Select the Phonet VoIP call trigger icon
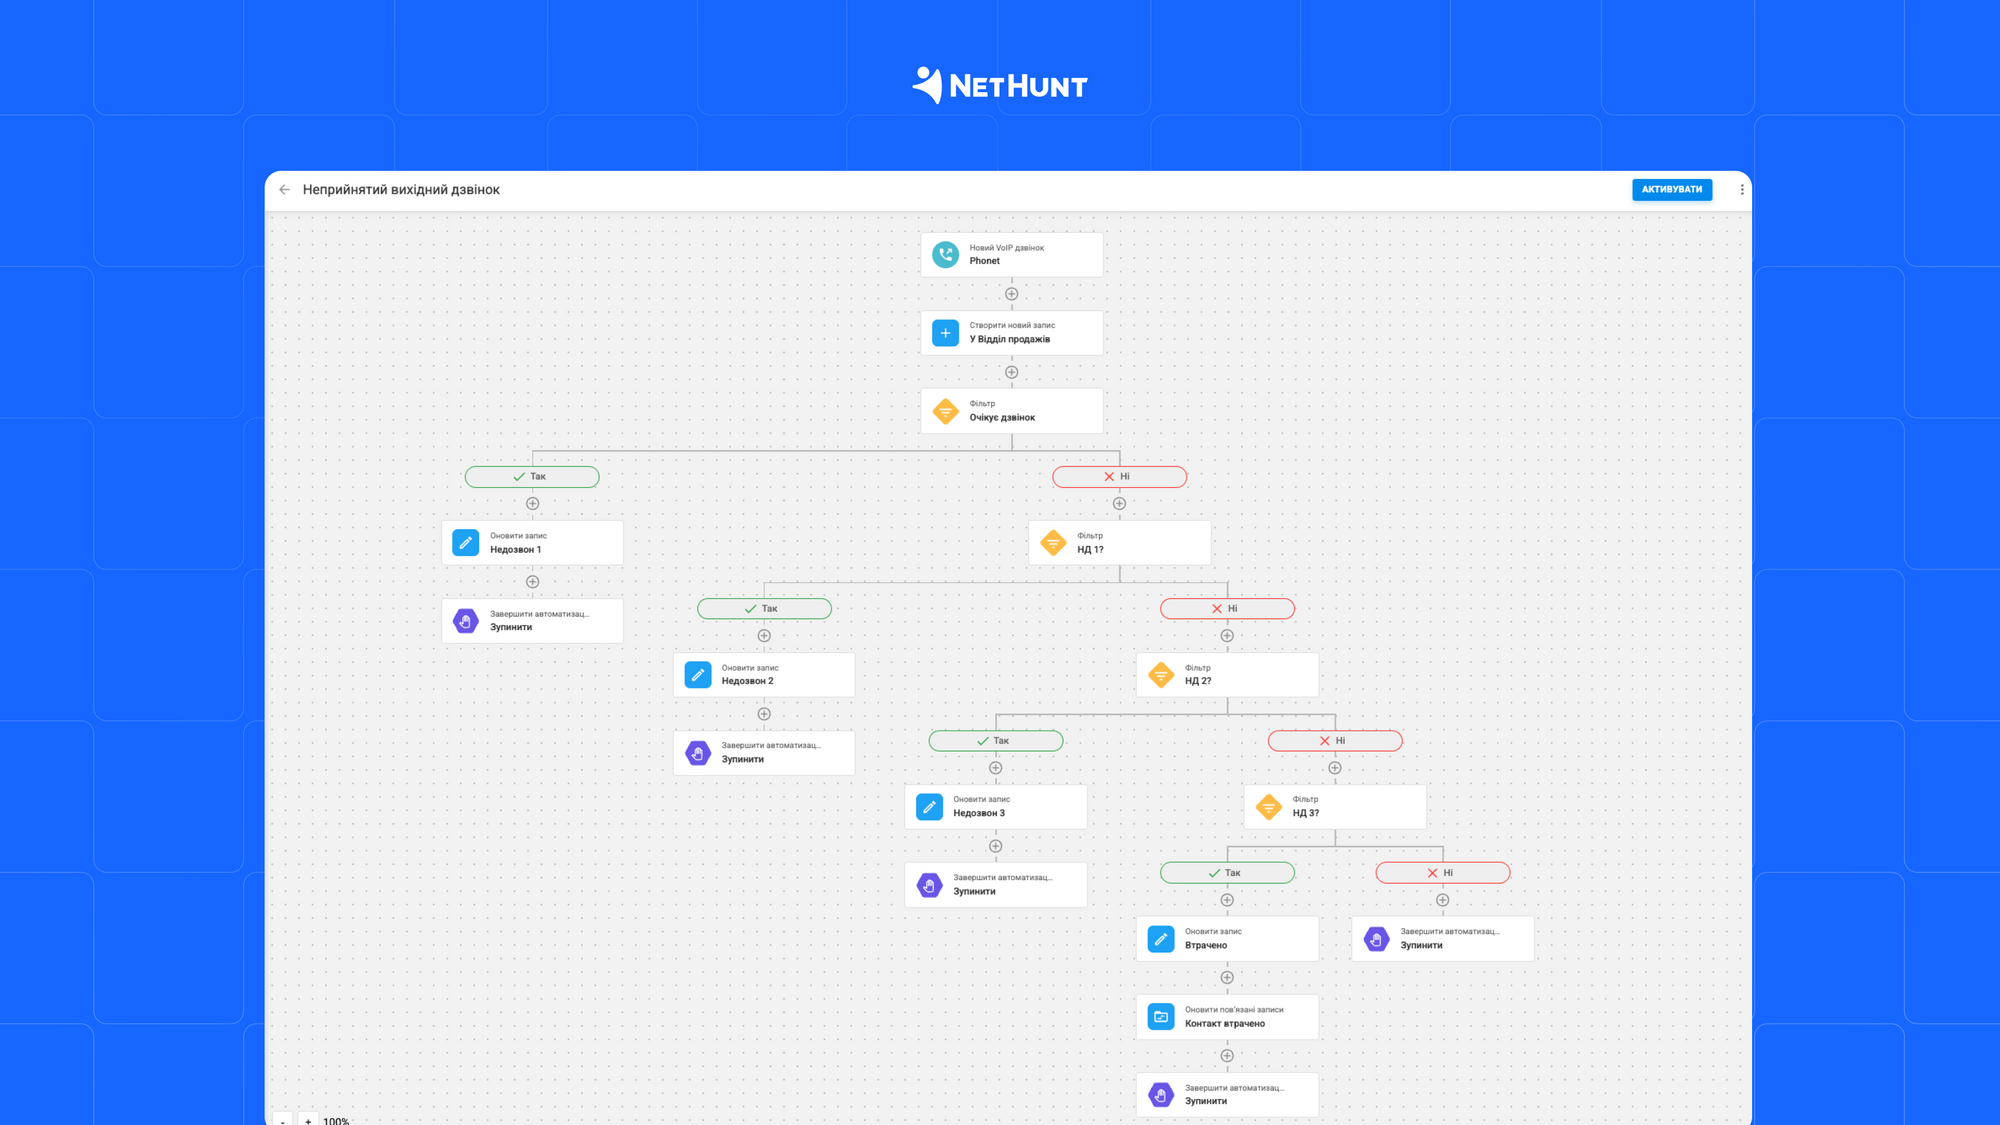2000x1125 pixels. coord(945,255)
